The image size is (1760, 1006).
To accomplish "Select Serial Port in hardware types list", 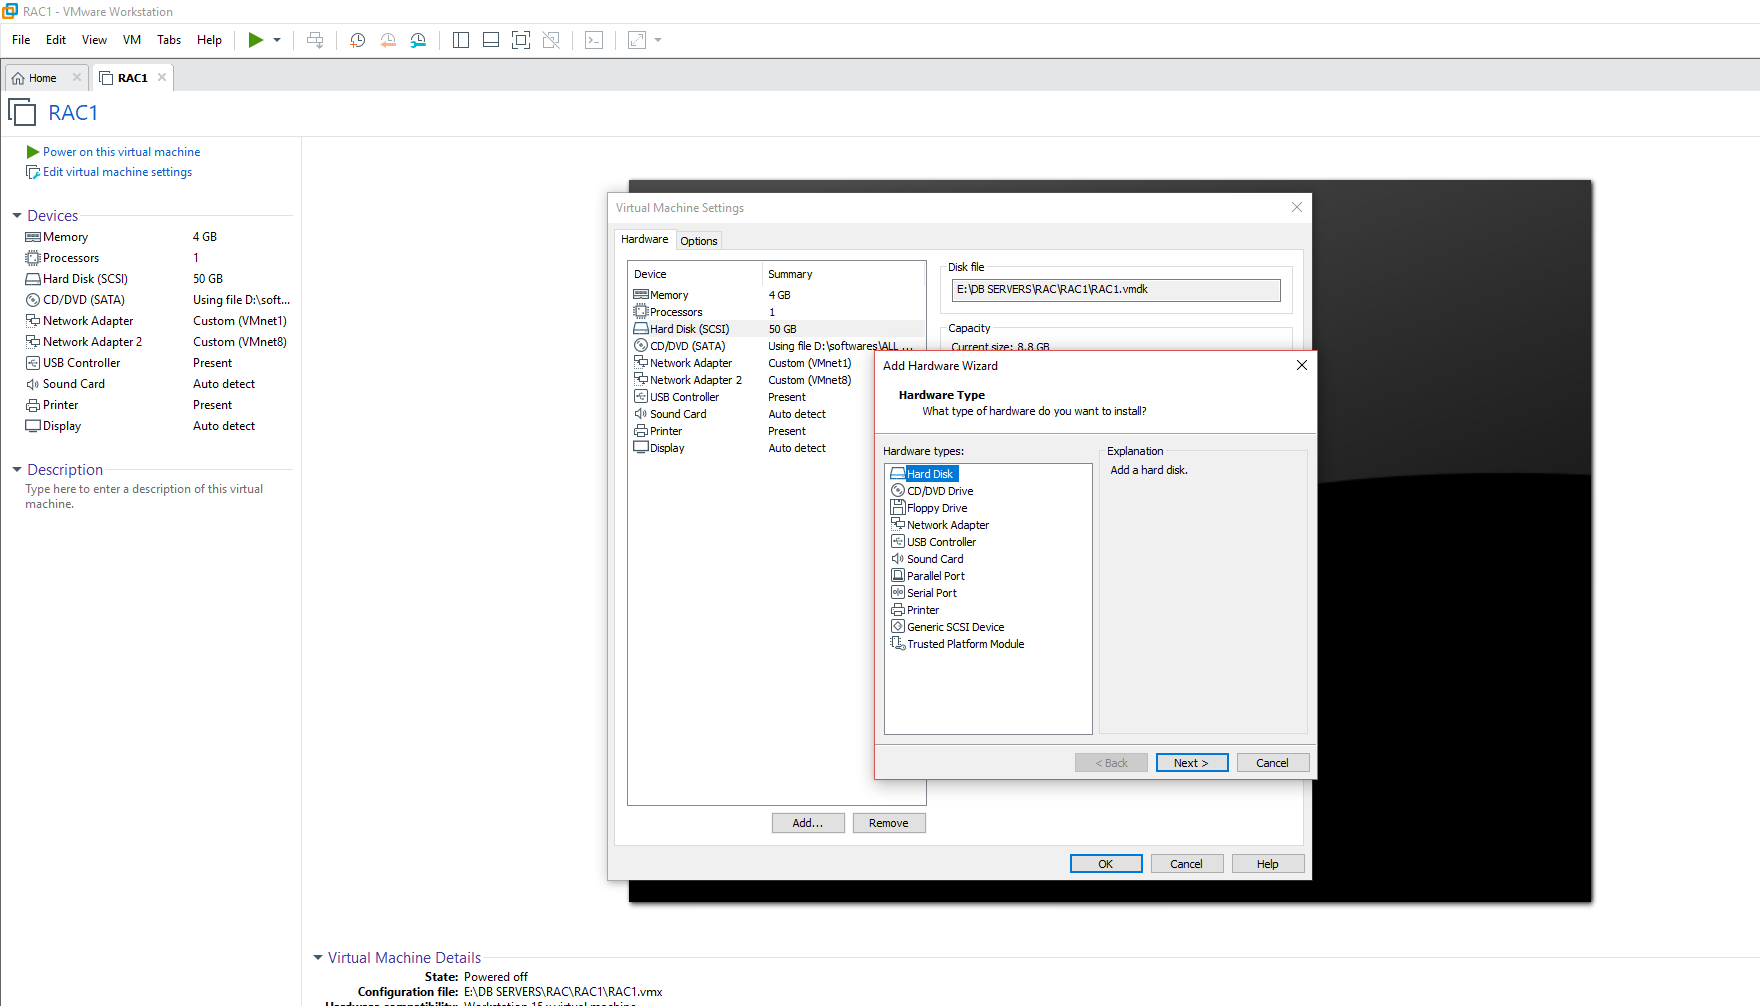I will click(x=932, y=593).
